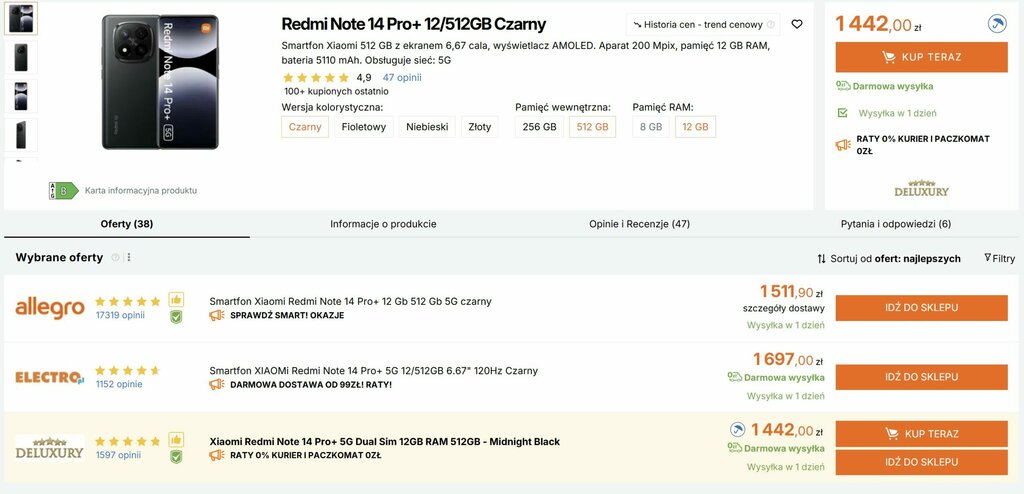Expand the Filtry filter panel

[x=999, y=259]
